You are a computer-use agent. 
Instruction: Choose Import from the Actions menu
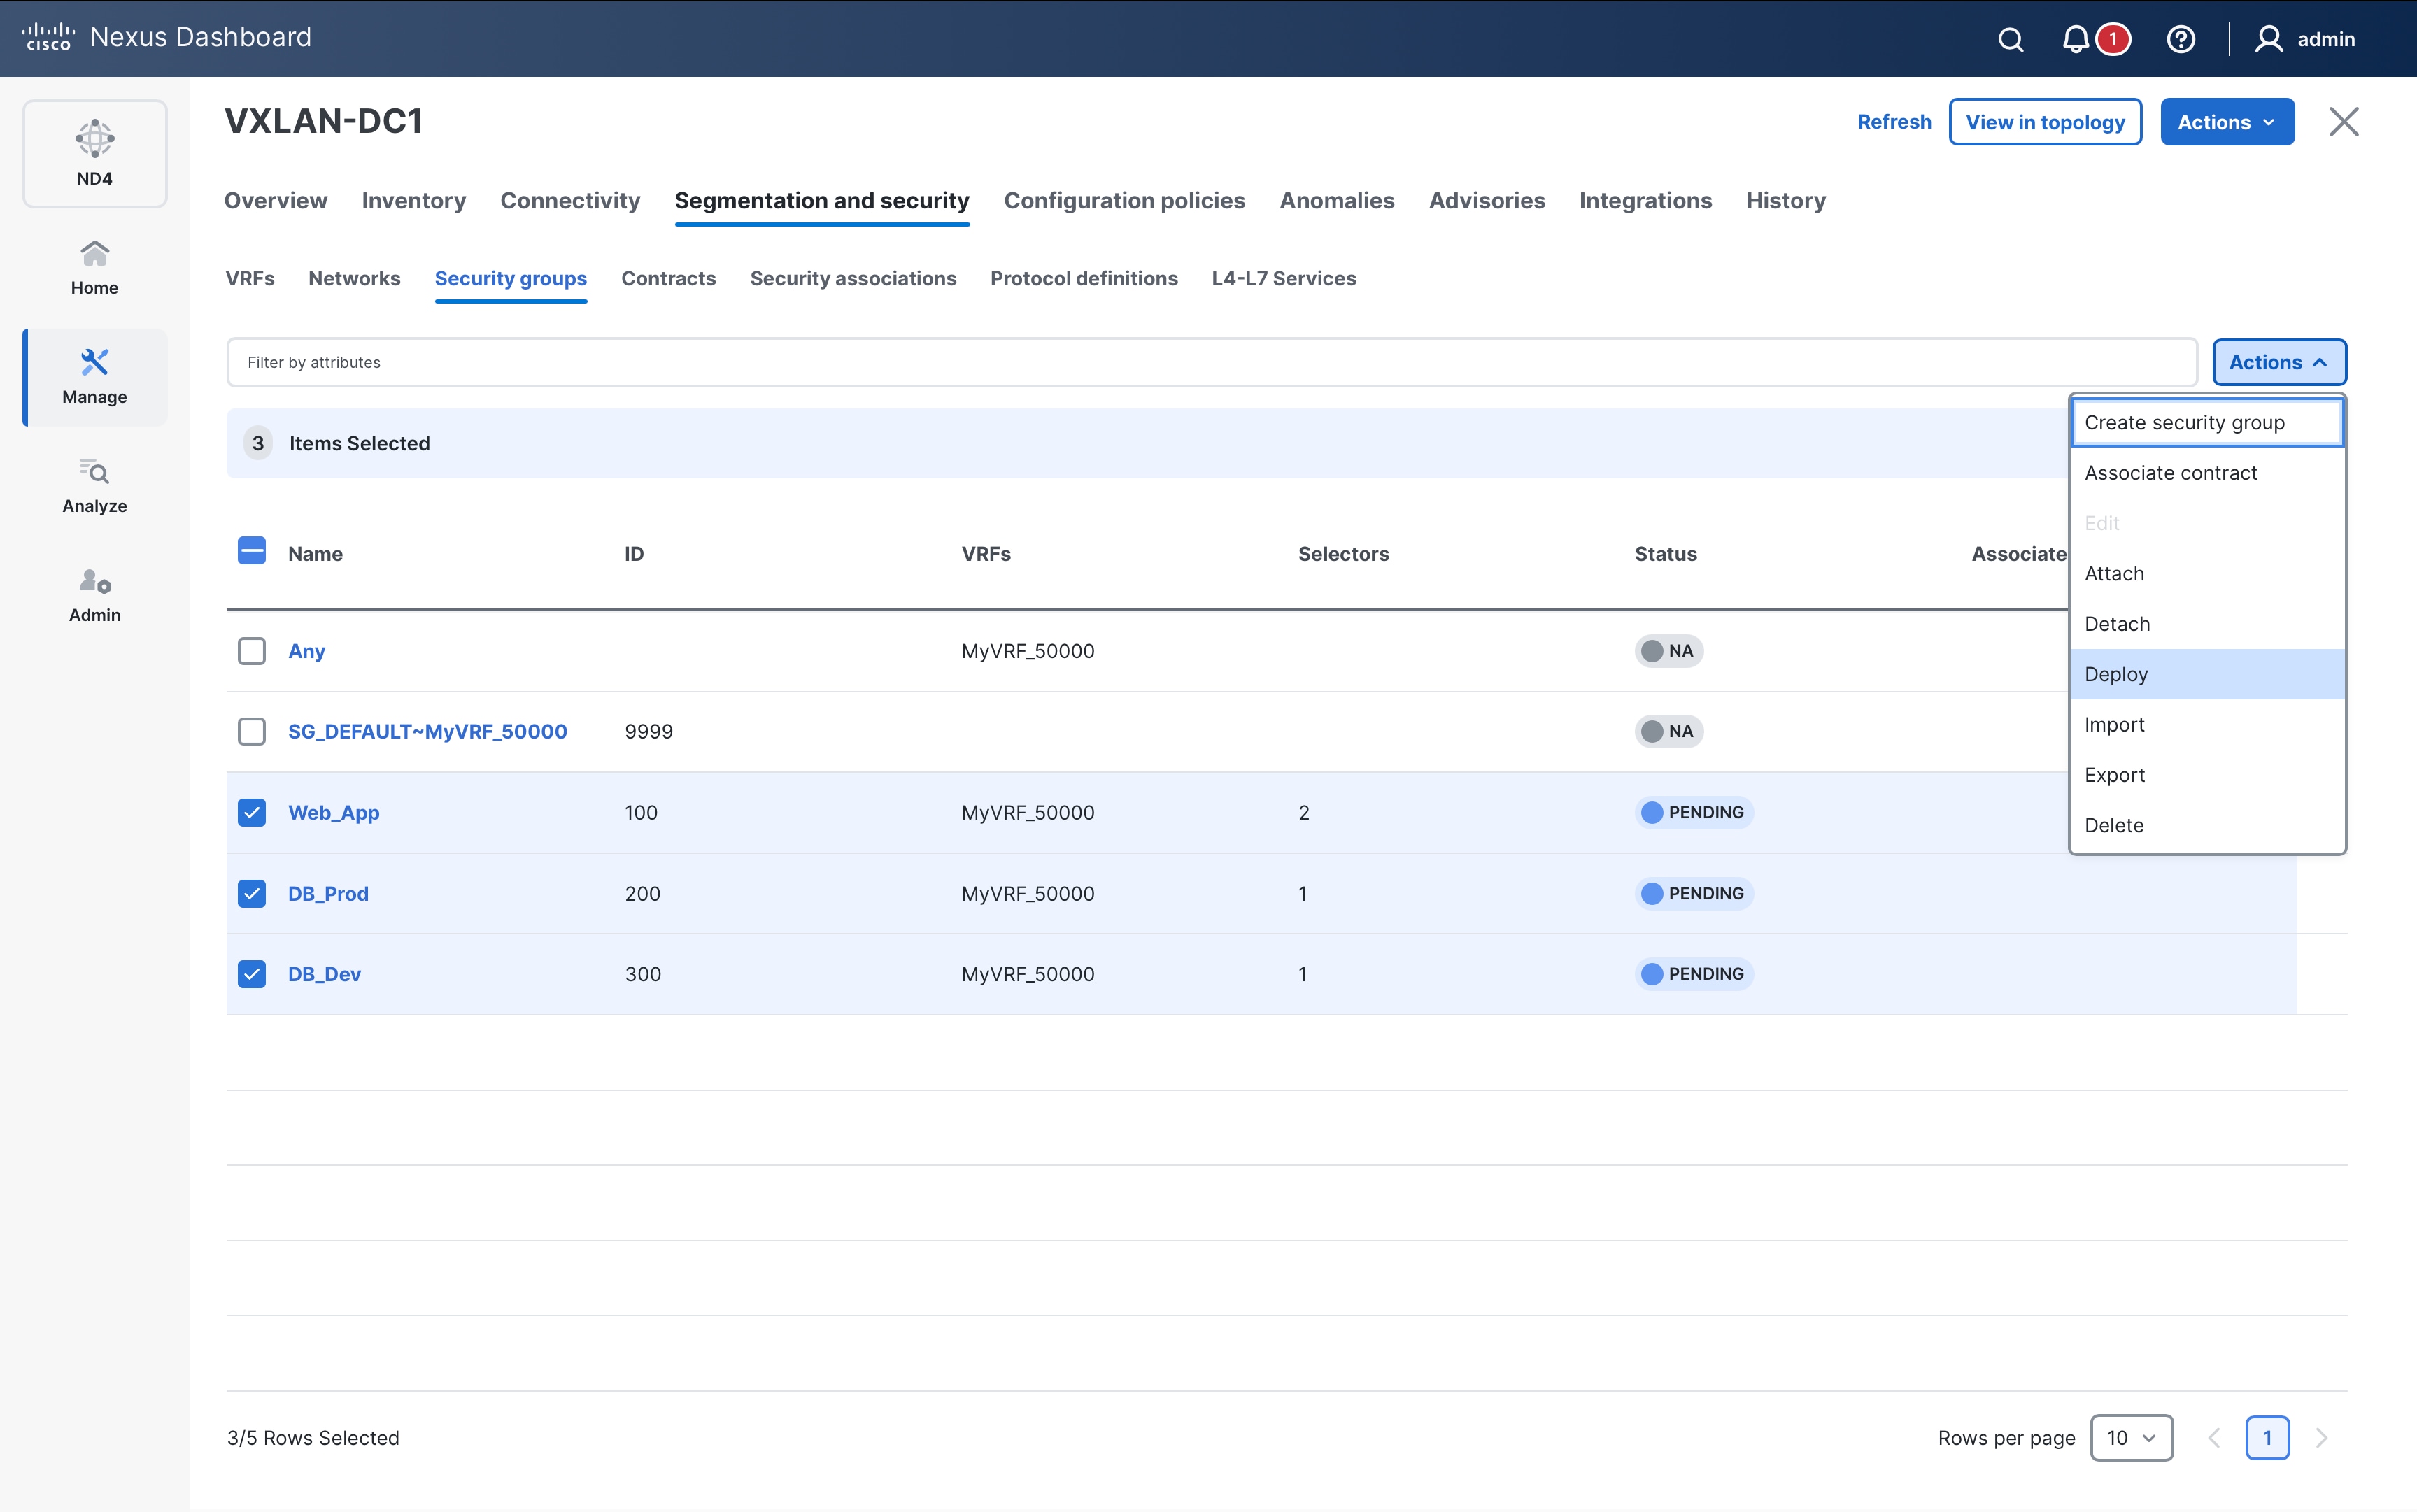[x=2207, y=724]
